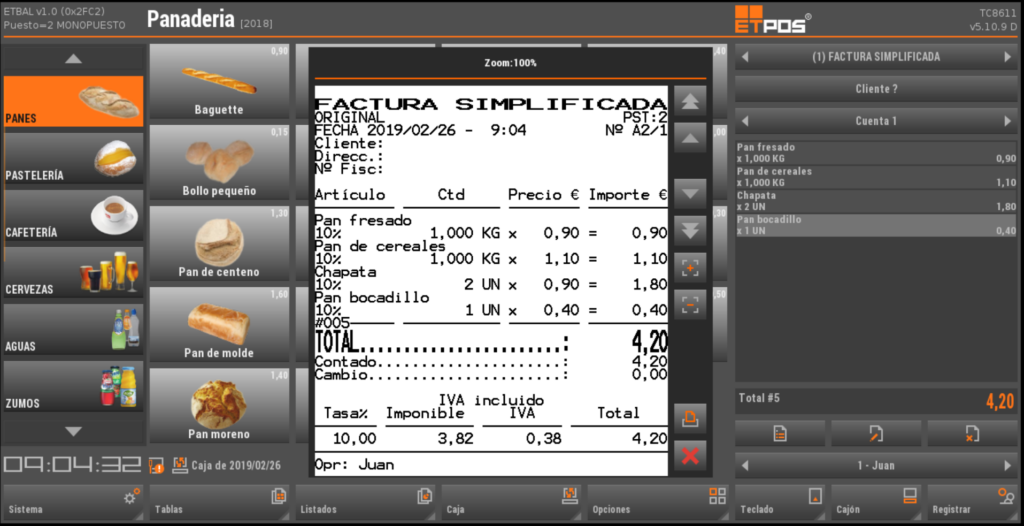
Task: Add Pan de centeno to the ticket
Action: 219,244
